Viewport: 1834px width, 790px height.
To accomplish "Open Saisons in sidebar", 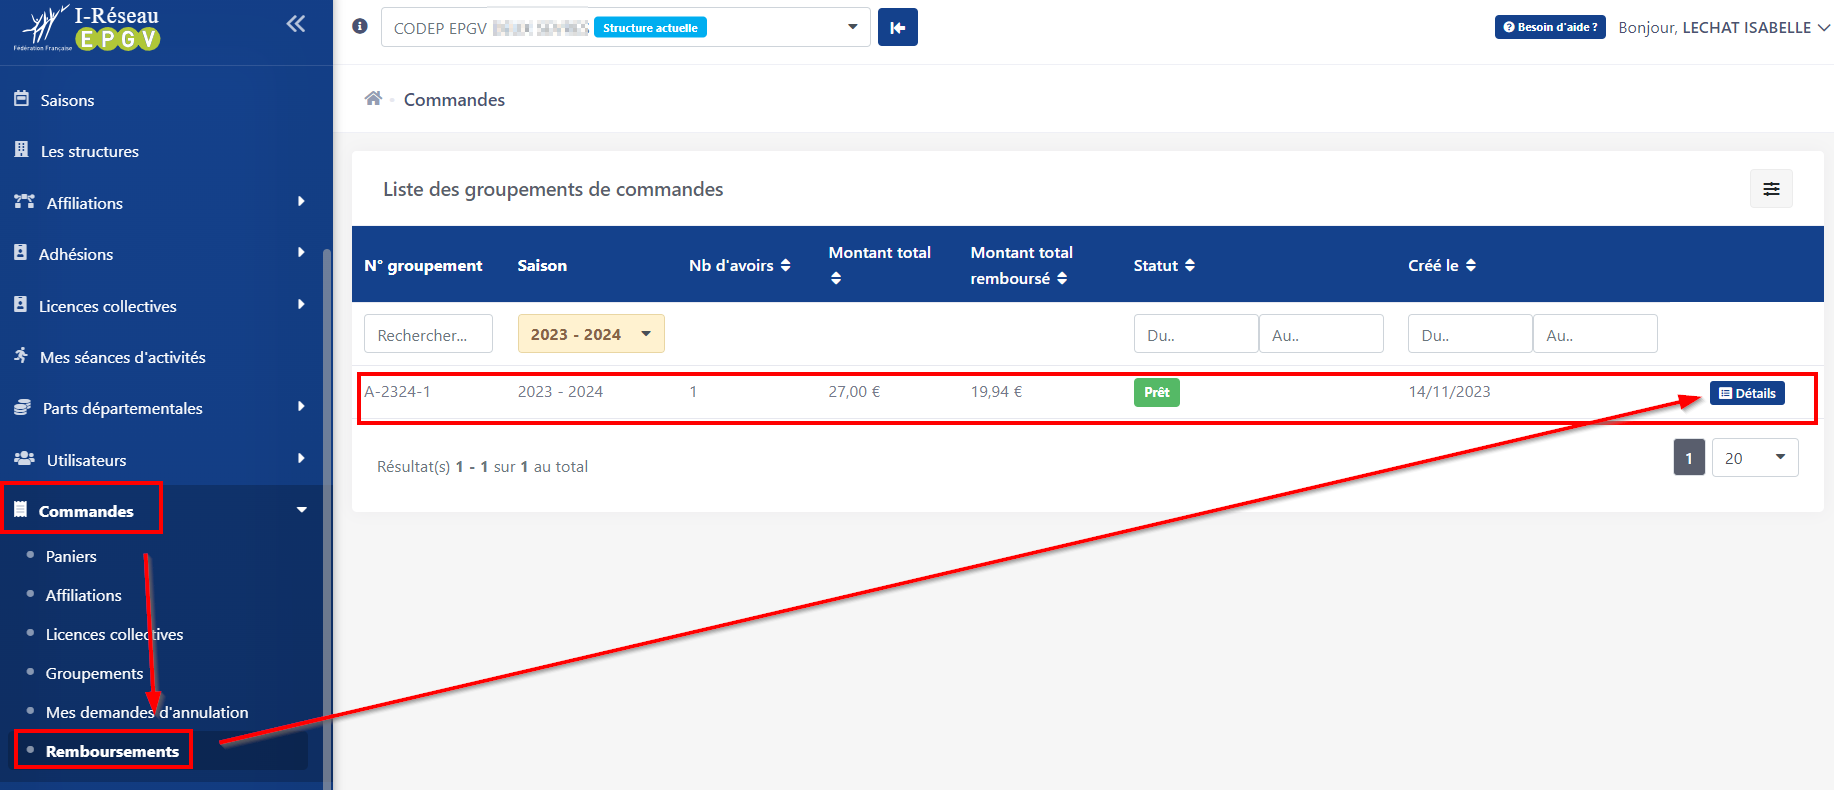I will click(67, 101).
